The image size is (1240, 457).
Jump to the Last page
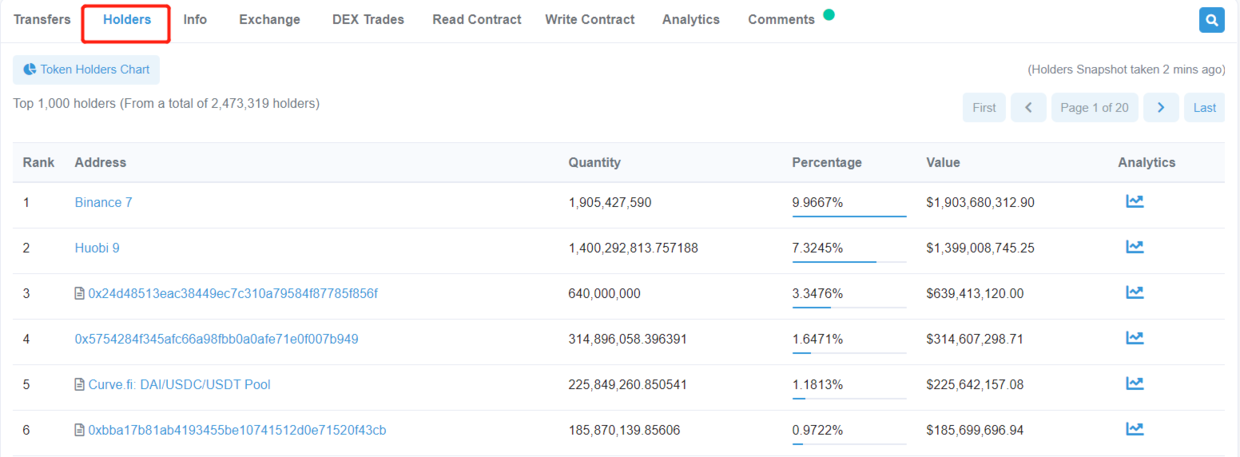click(1204, 108)
